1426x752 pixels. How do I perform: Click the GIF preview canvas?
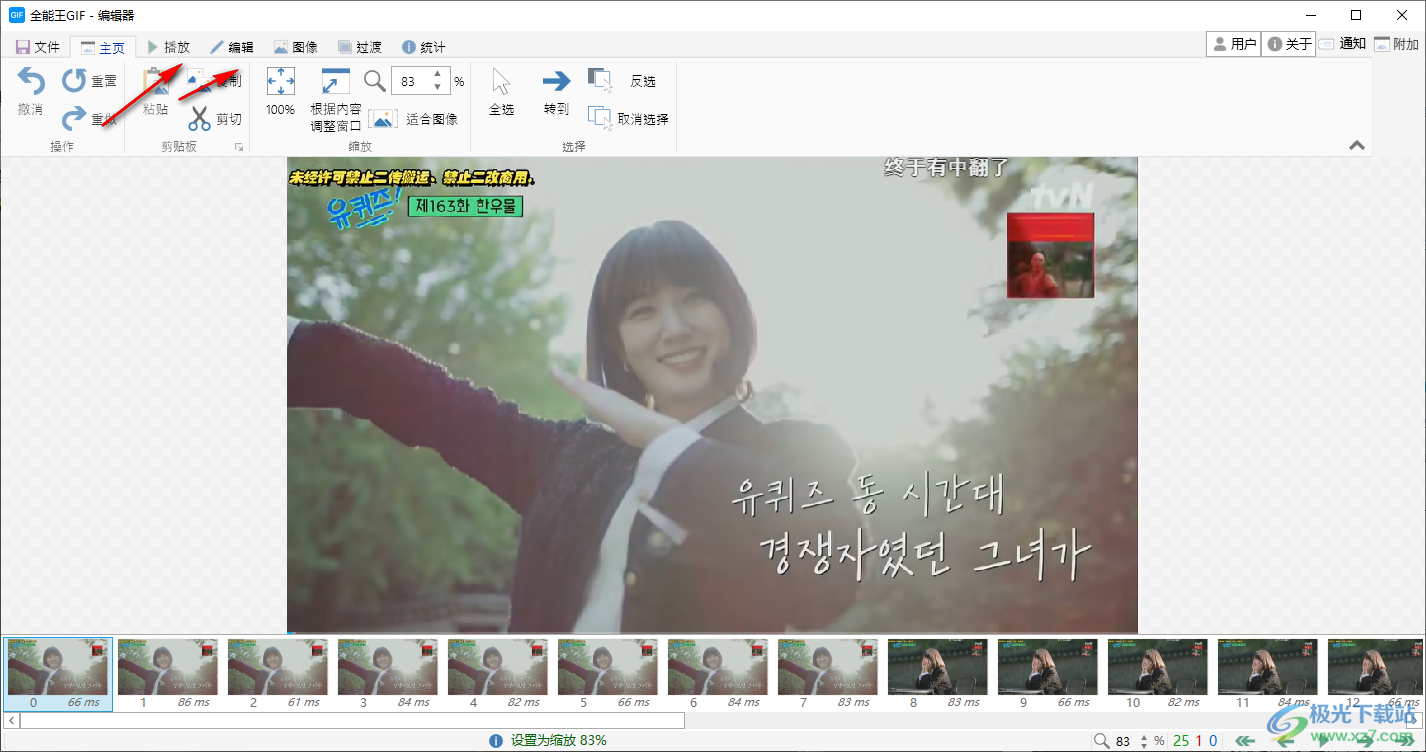tap(712, 395)
